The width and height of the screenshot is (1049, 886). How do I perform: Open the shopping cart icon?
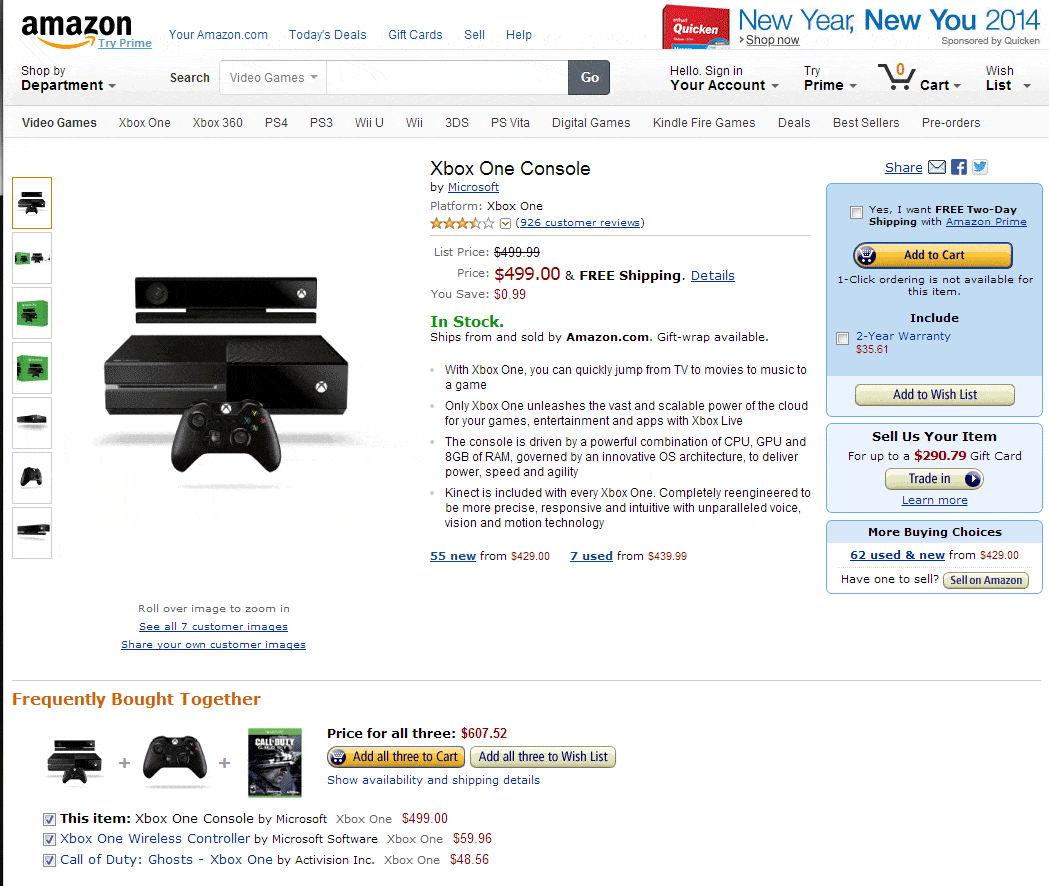coord(897,78)
